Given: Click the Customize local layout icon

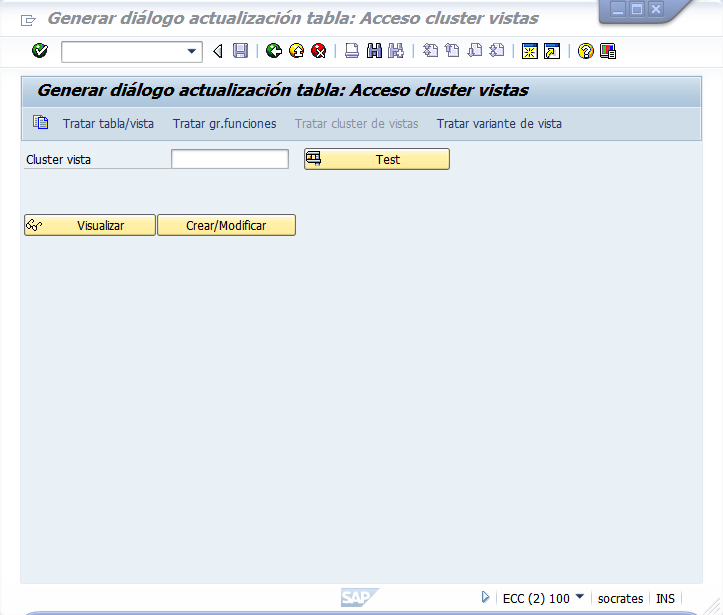Looking at the screenshot, I should [608, 51].
